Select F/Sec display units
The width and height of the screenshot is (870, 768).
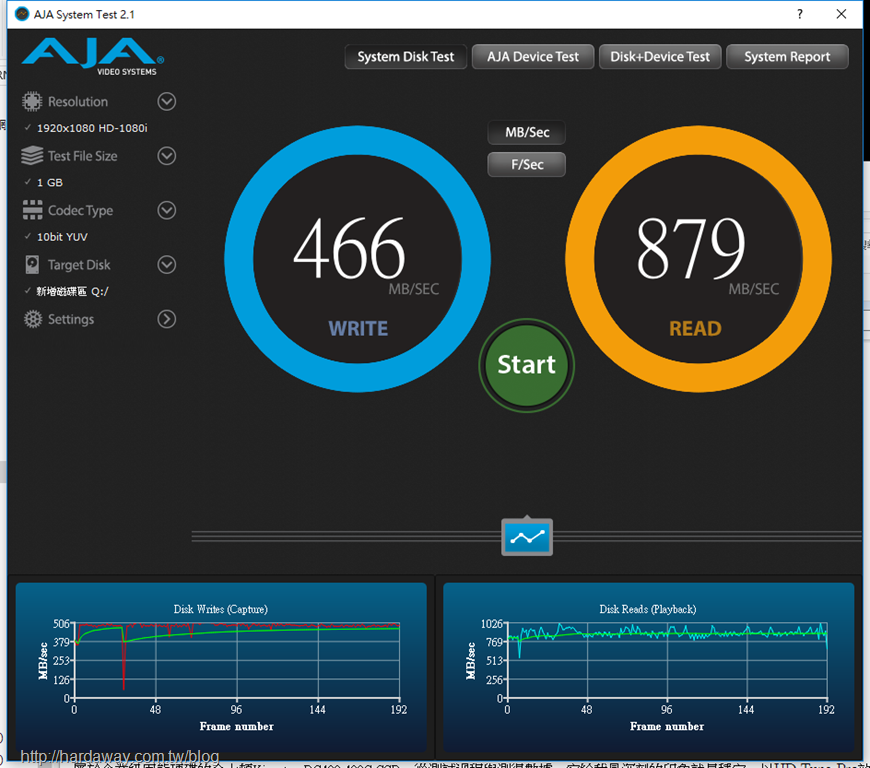pos(527,164)
